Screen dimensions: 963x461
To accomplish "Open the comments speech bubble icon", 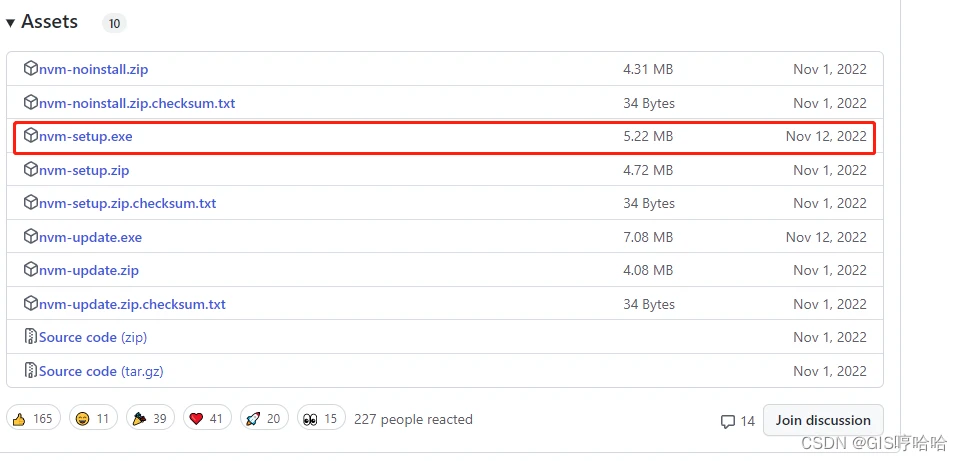I will pyautogui.click(x=728, y=421).
